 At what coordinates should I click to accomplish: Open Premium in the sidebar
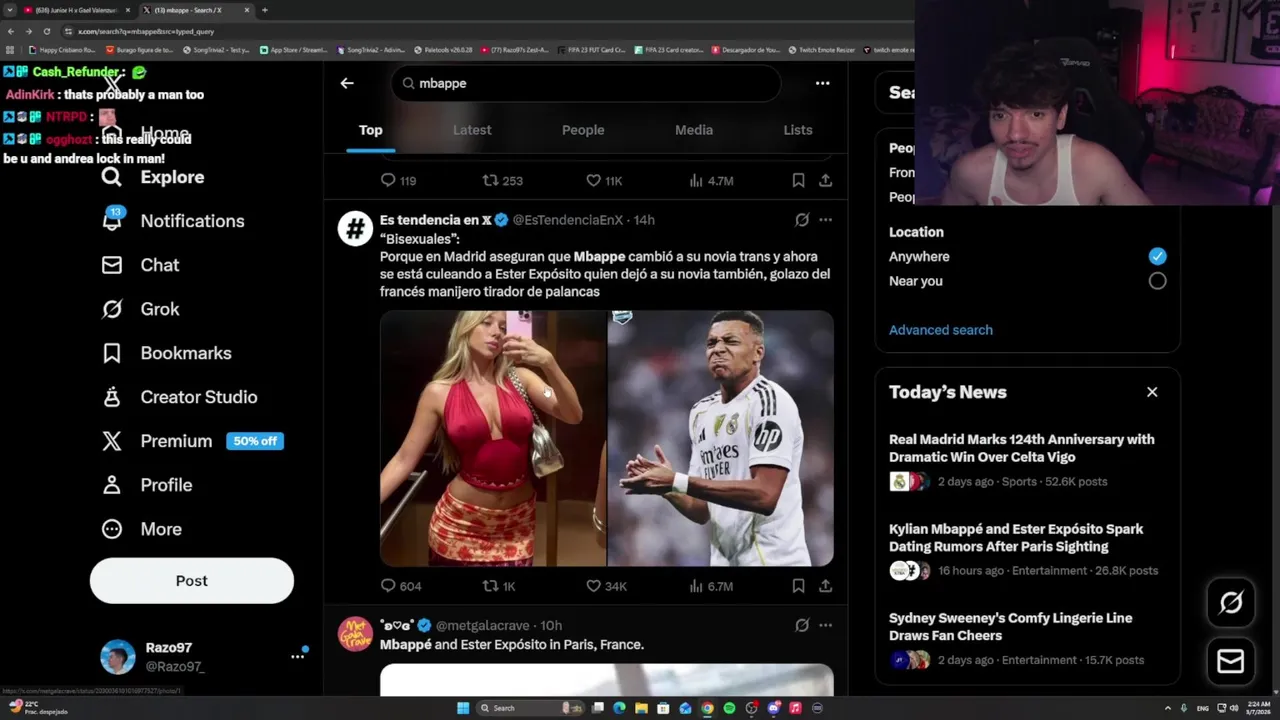157,441
